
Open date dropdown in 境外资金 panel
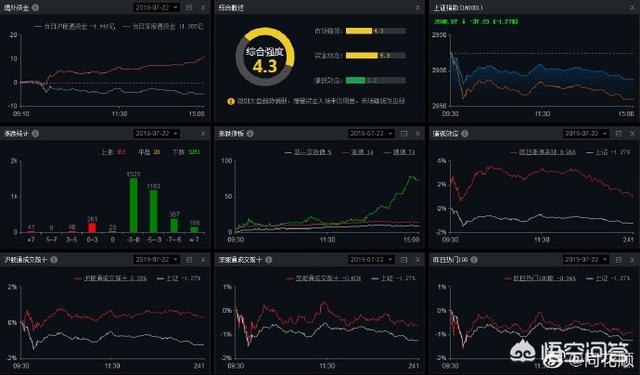click(156, 7)
